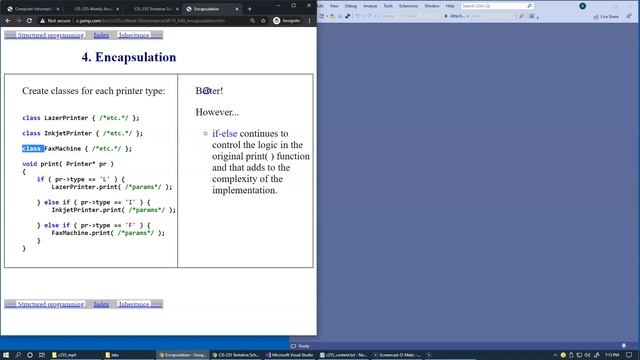Click the feedback icon beside Live Share
640x360 pixels.
point(629,16)
